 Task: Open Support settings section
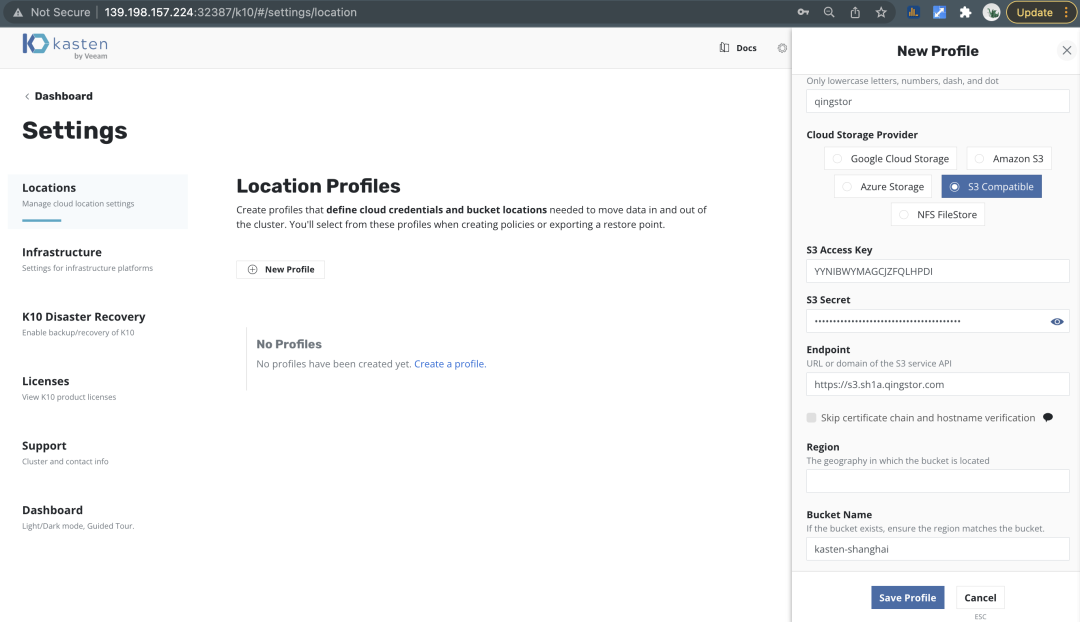coord(65,453)
